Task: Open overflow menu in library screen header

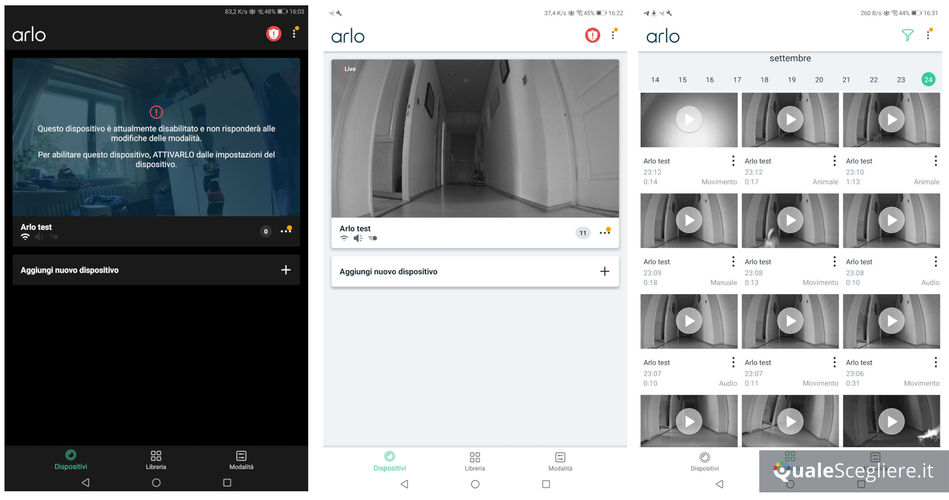Action: [929, 34]
